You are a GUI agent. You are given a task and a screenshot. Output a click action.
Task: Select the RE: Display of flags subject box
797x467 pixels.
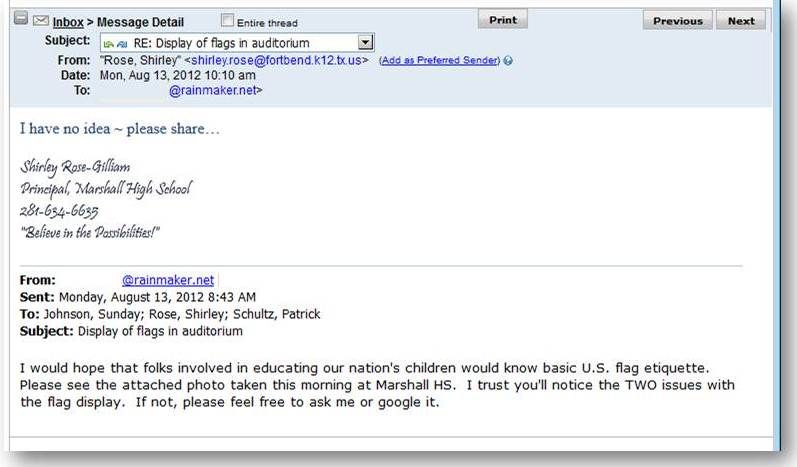pyautogui.click(x=237, y=43)
